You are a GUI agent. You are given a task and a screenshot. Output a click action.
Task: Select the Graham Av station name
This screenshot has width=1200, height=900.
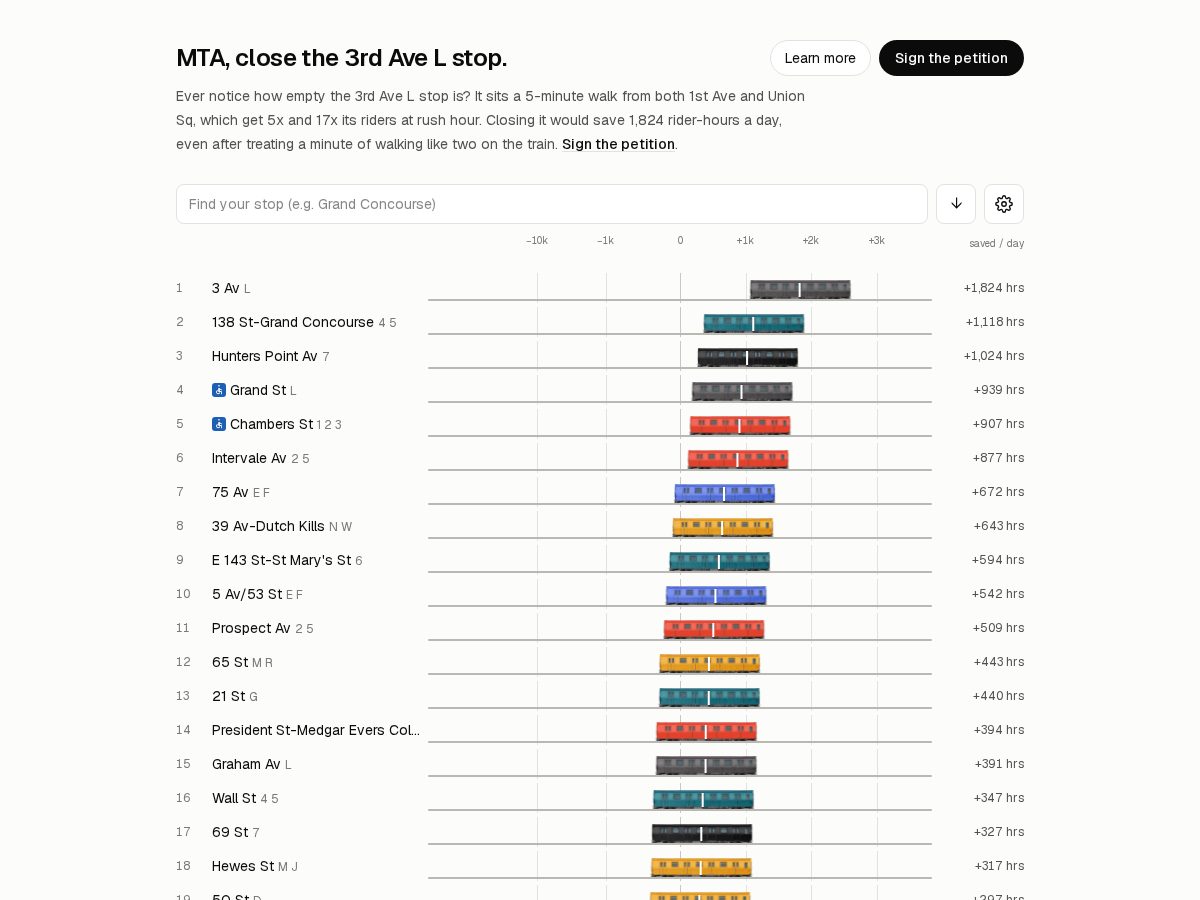click(x=246, y=764)
